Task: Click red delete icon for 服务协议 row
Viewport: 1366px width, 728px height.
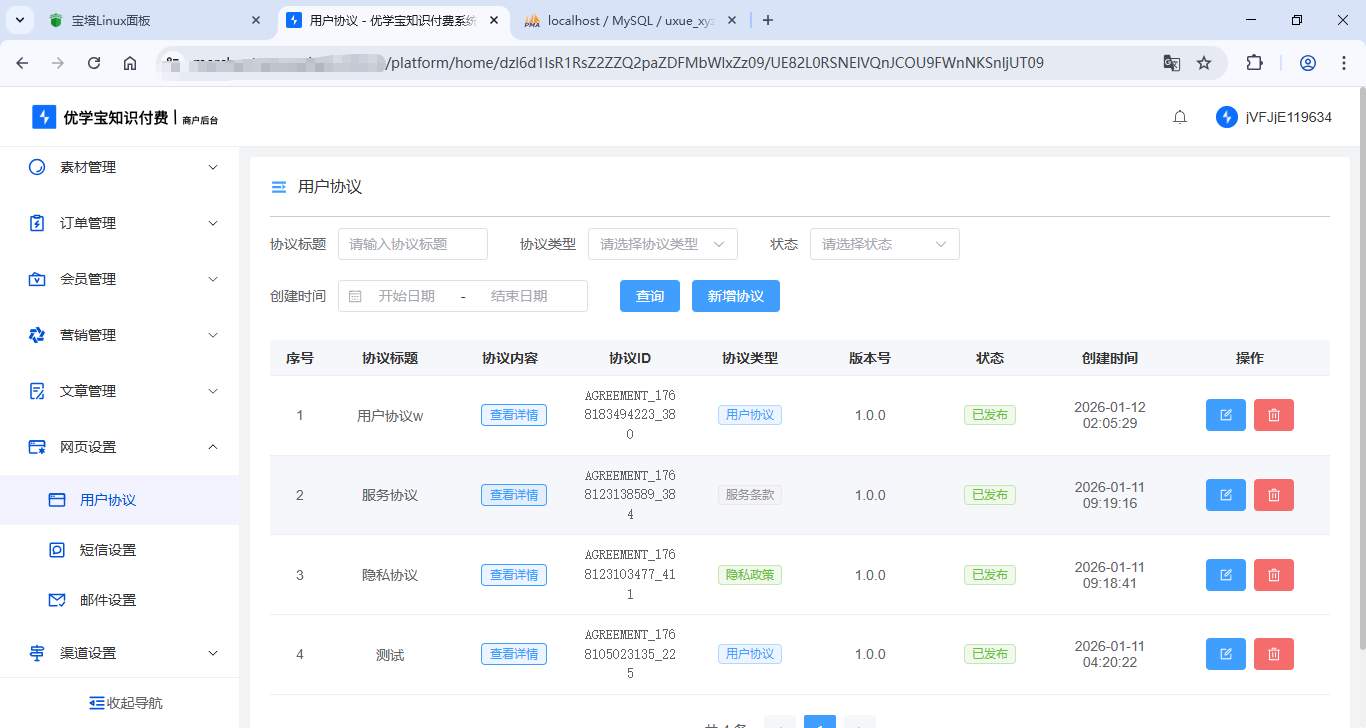Action: click(x=1273, y=495)
